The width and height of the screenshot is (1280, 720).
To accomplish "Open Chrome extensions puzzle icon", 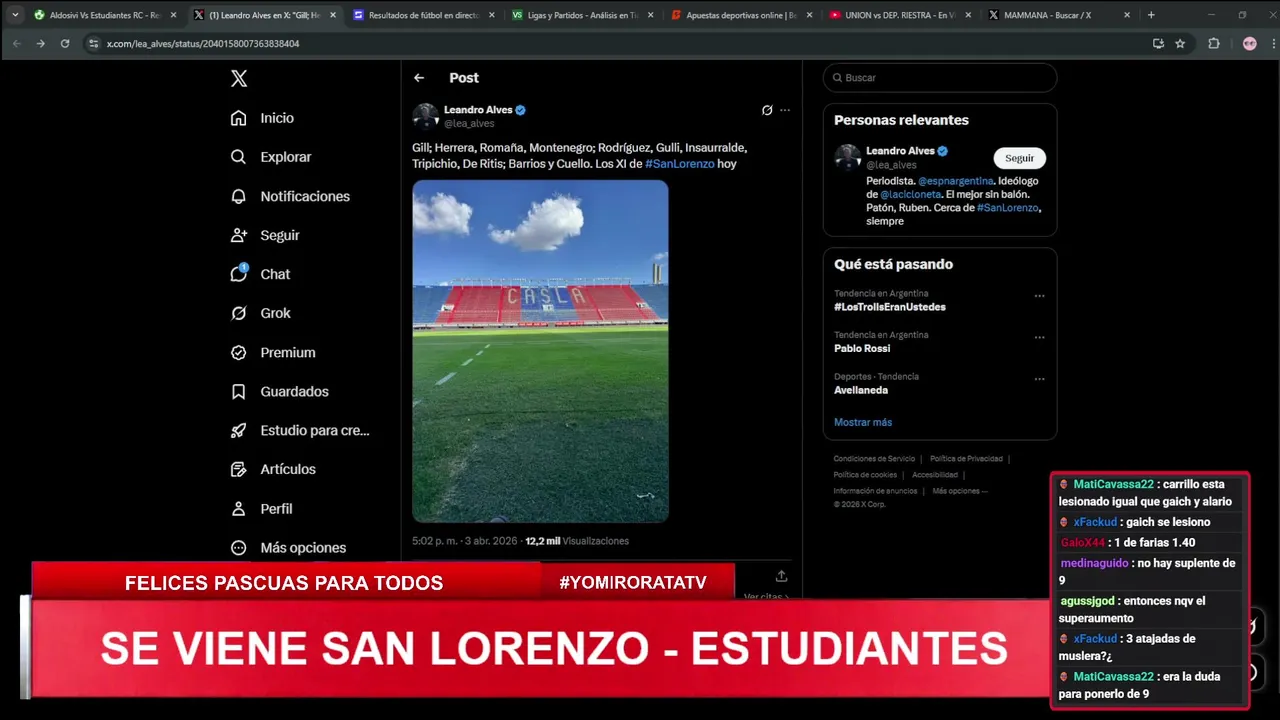I will 1214,44.
